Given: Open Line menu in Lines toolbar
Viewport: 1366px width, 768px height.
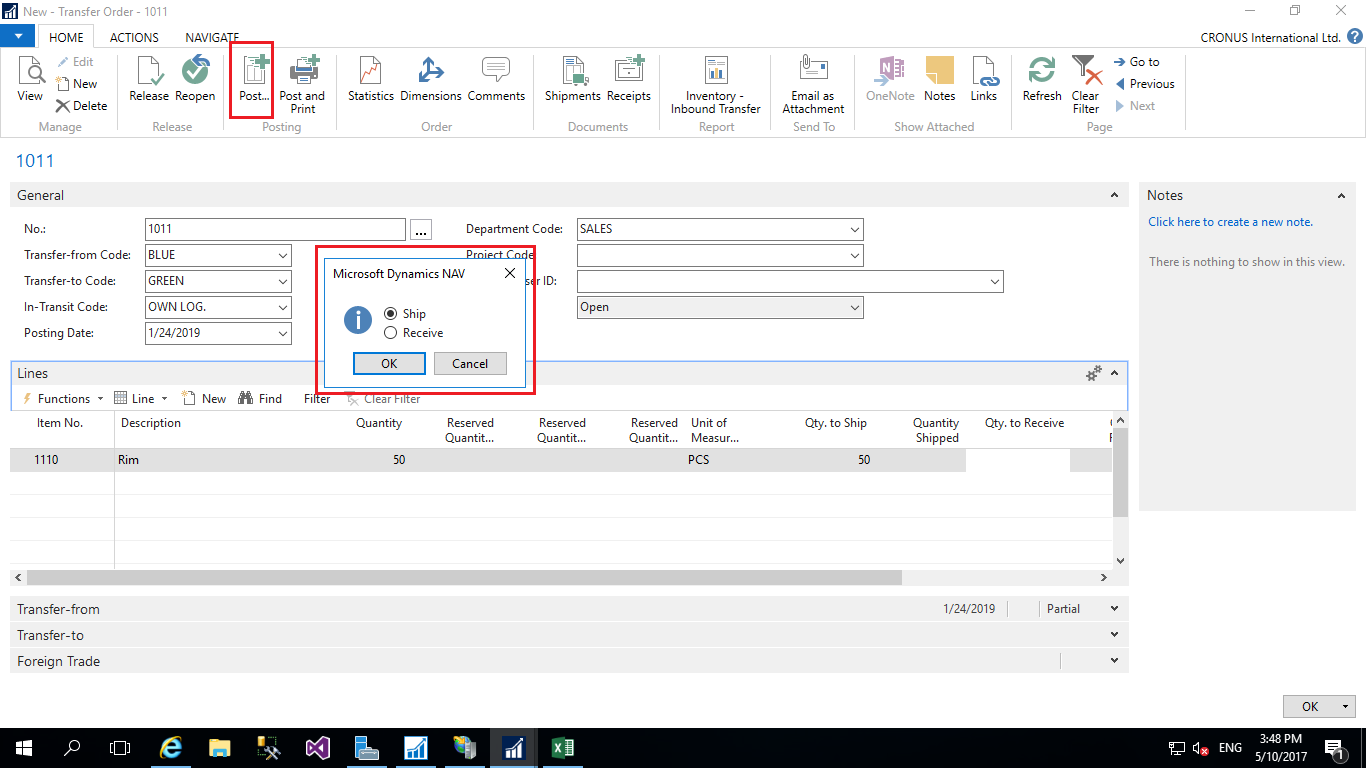Looking at the screenshot, I should tap(140, 398).
